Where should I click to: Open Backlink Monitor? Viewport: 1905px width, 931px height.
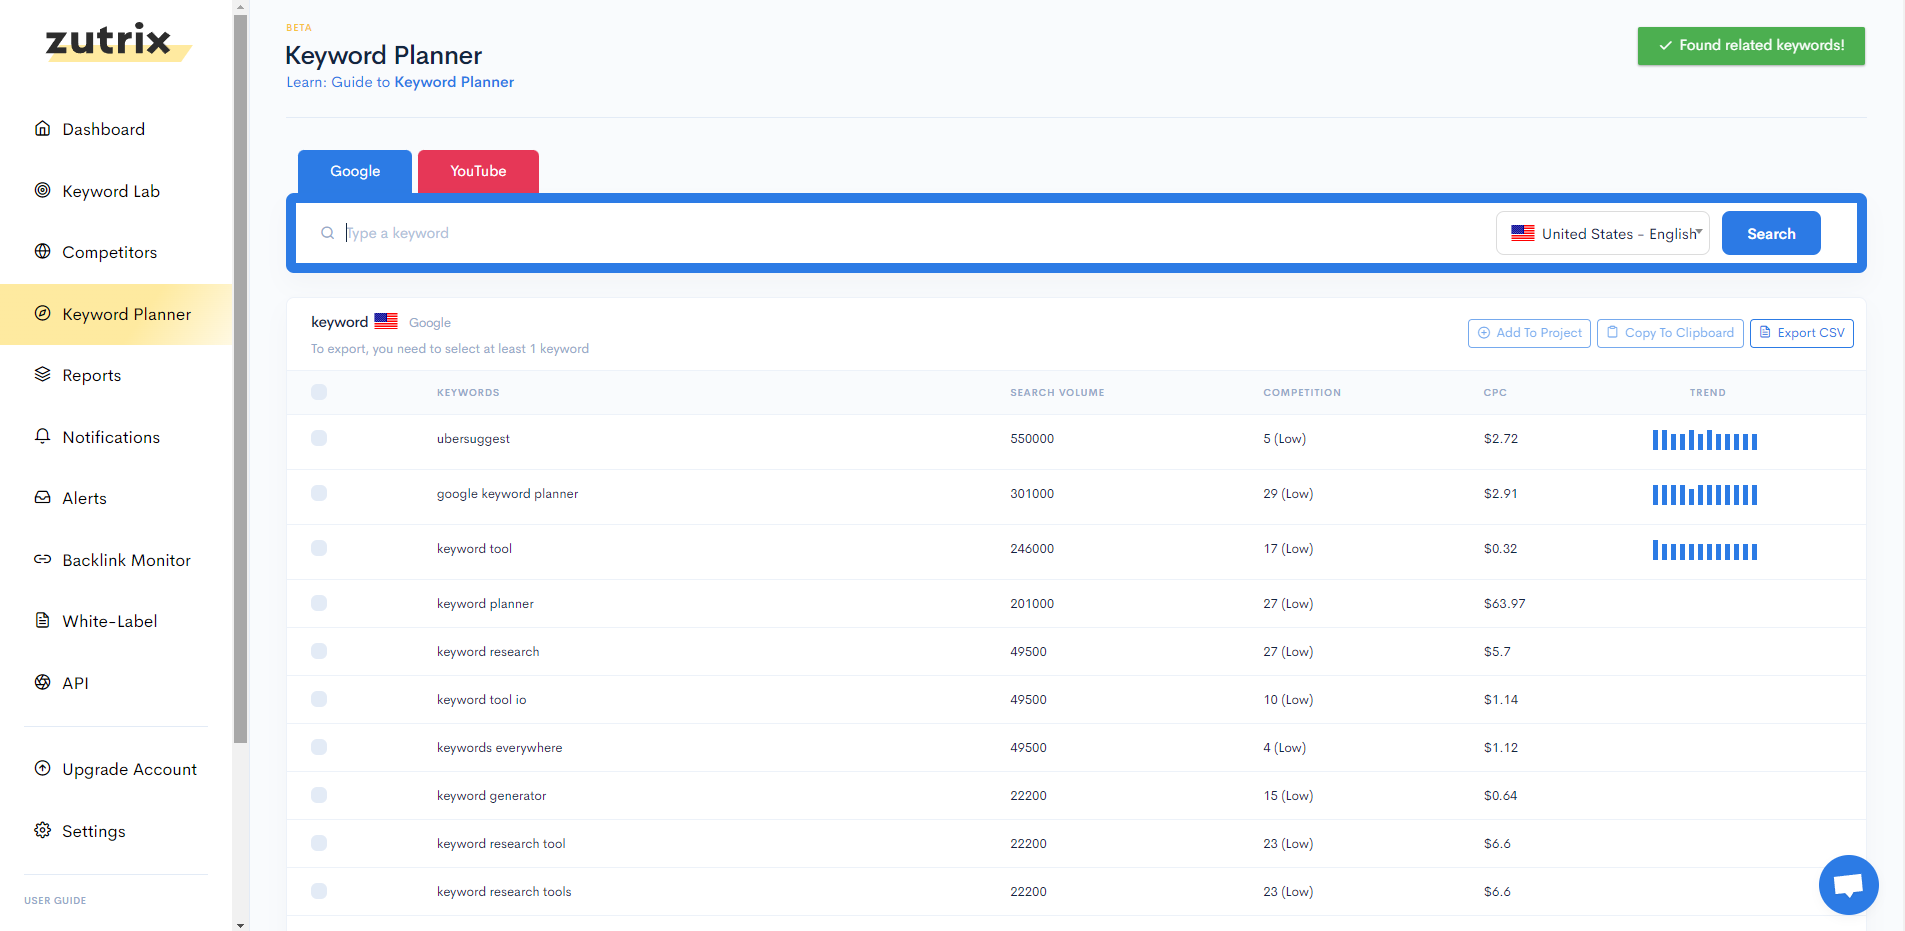tap(126, 560)
